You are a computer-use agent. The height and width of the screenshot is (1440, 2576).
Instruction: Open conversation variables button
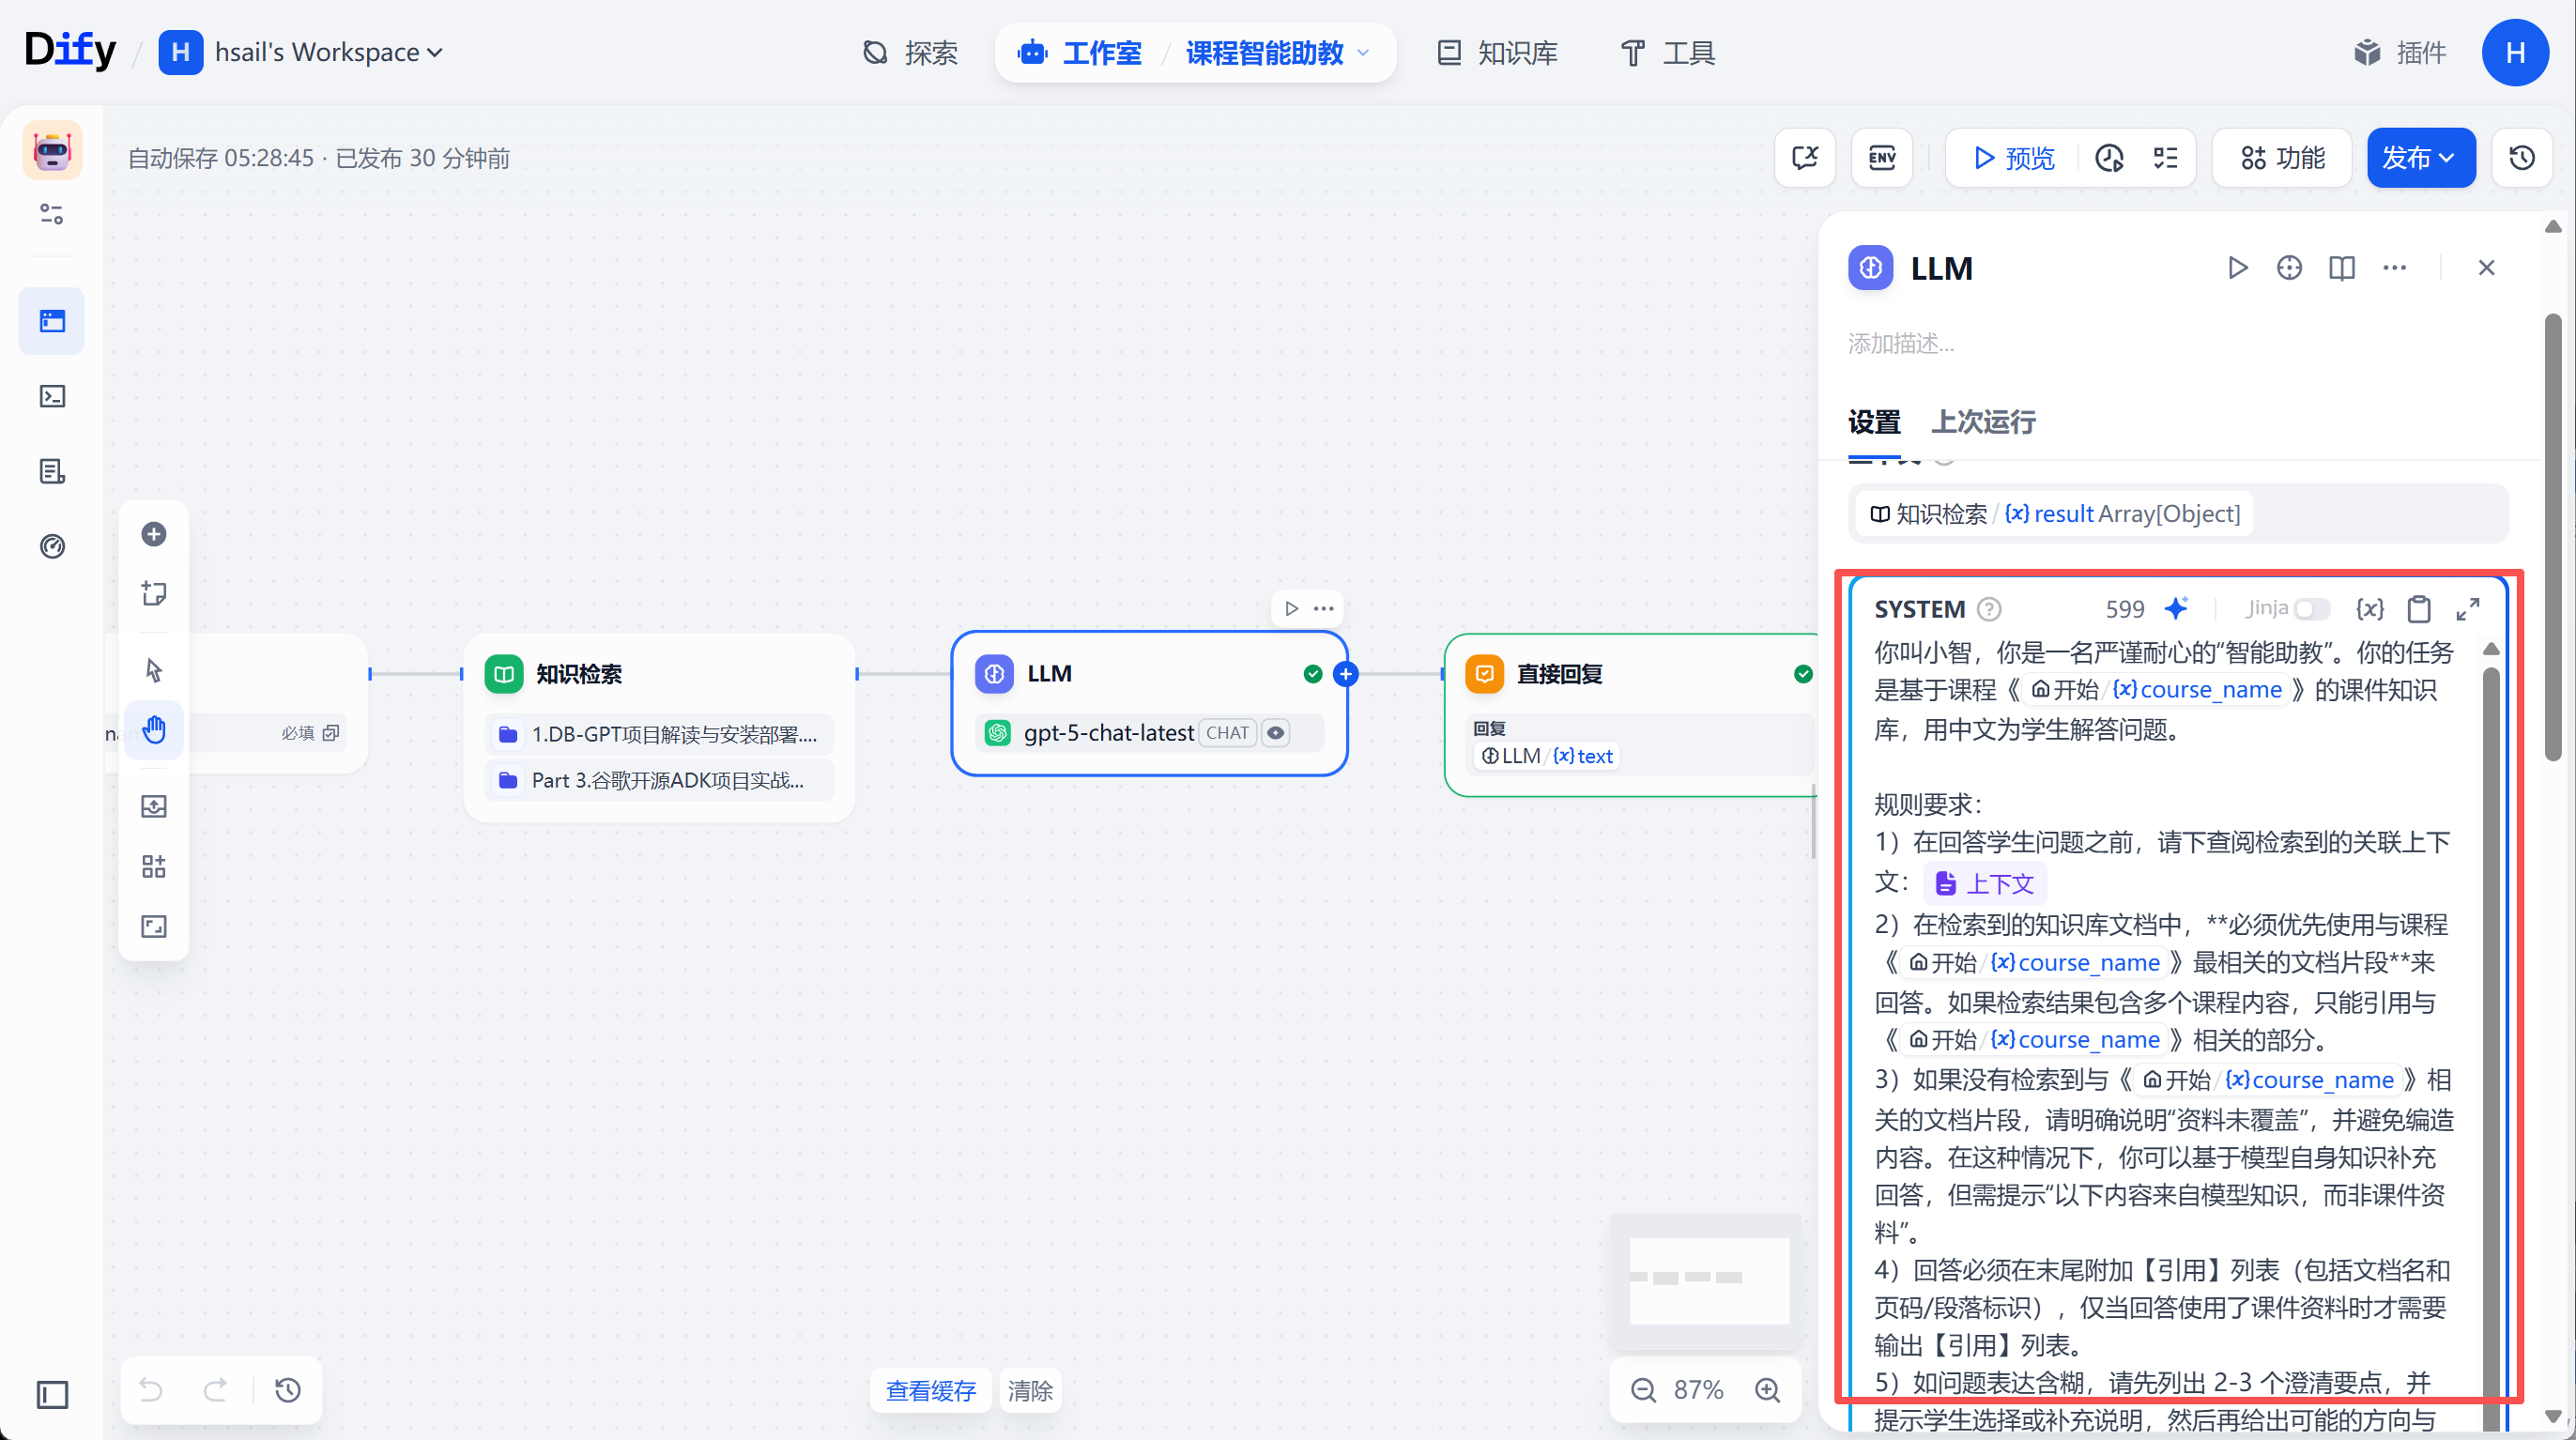pos(1805,157)
